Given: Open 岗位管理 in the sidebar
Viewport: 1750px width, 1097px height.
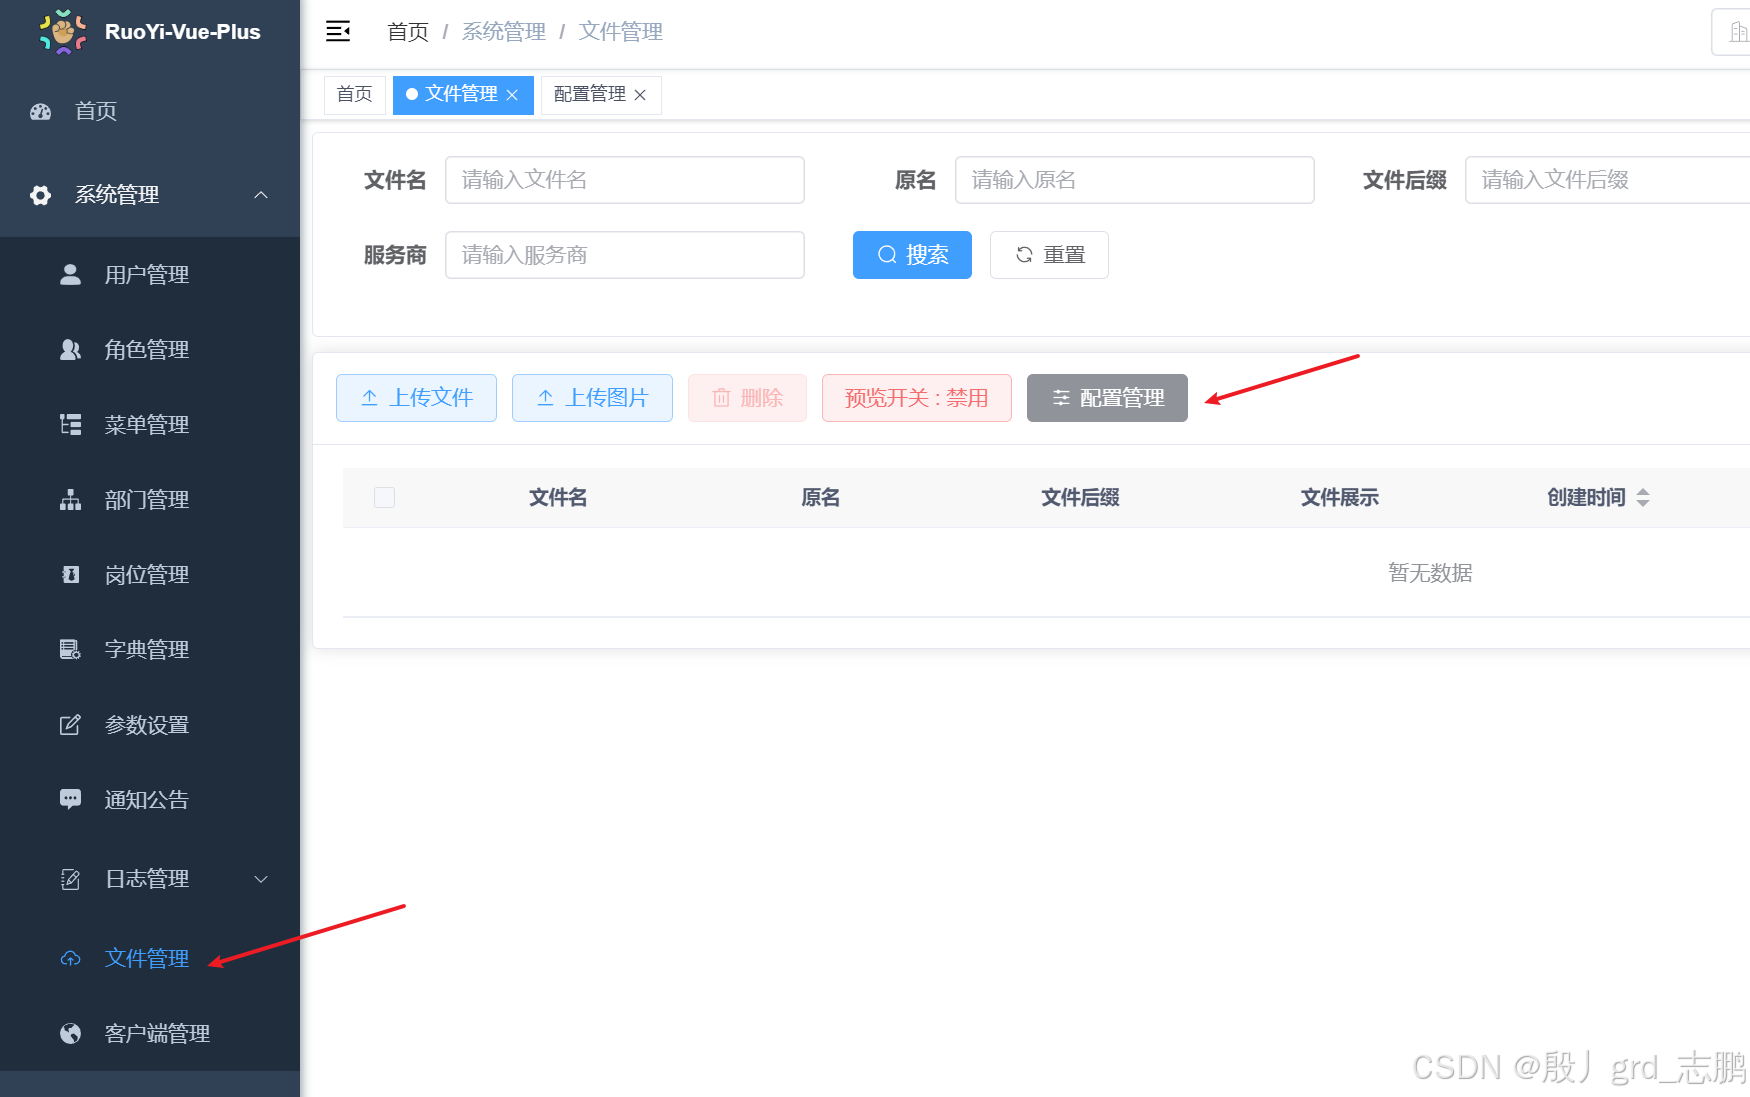Looking at the screenshot, I should click(x=150, y=574).
